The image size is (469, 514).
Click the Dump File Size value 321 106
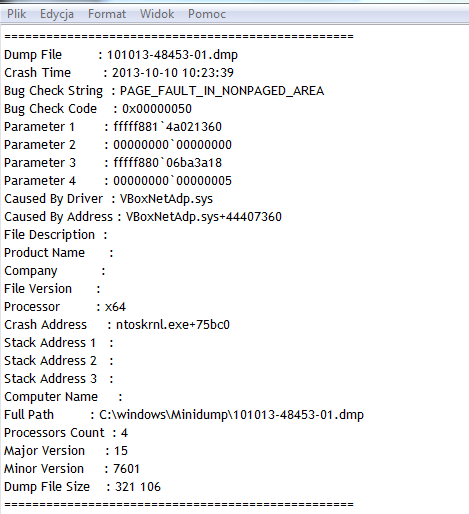pos(138,487)
